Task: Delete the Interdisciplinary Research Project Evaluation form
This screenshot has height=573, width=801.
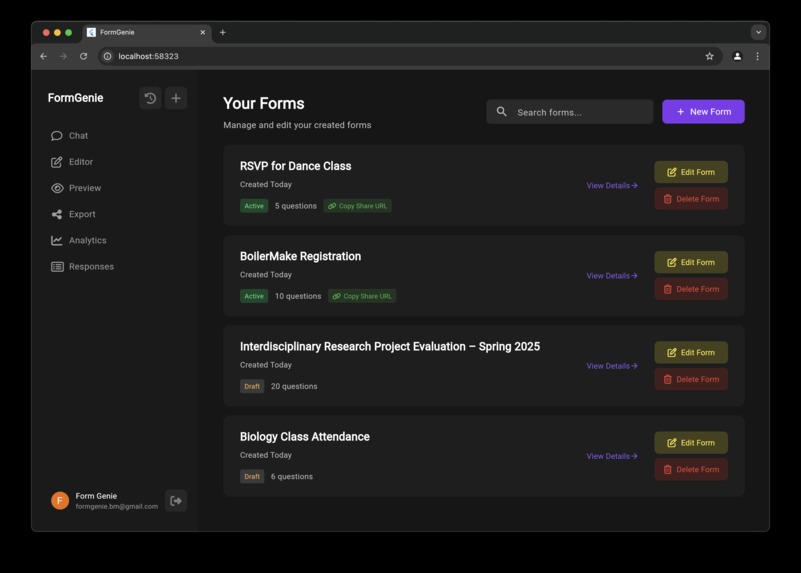Action: click(691, 379)
